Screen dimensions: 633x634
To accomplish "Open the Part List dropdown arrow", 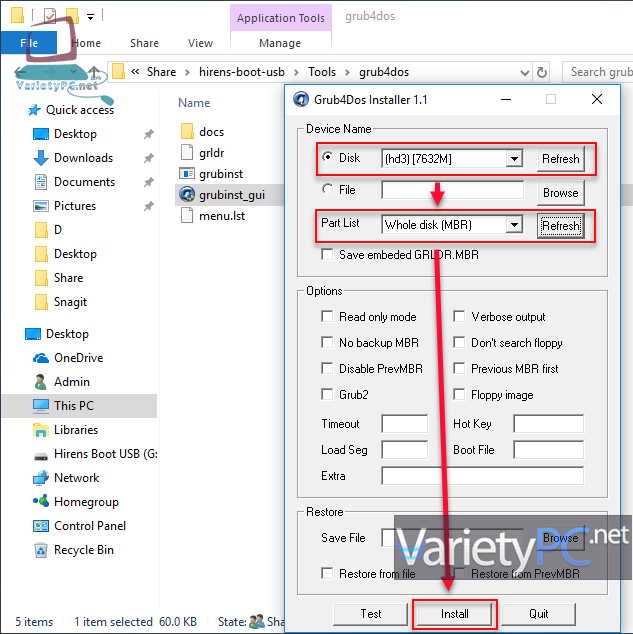I will 514,224.
